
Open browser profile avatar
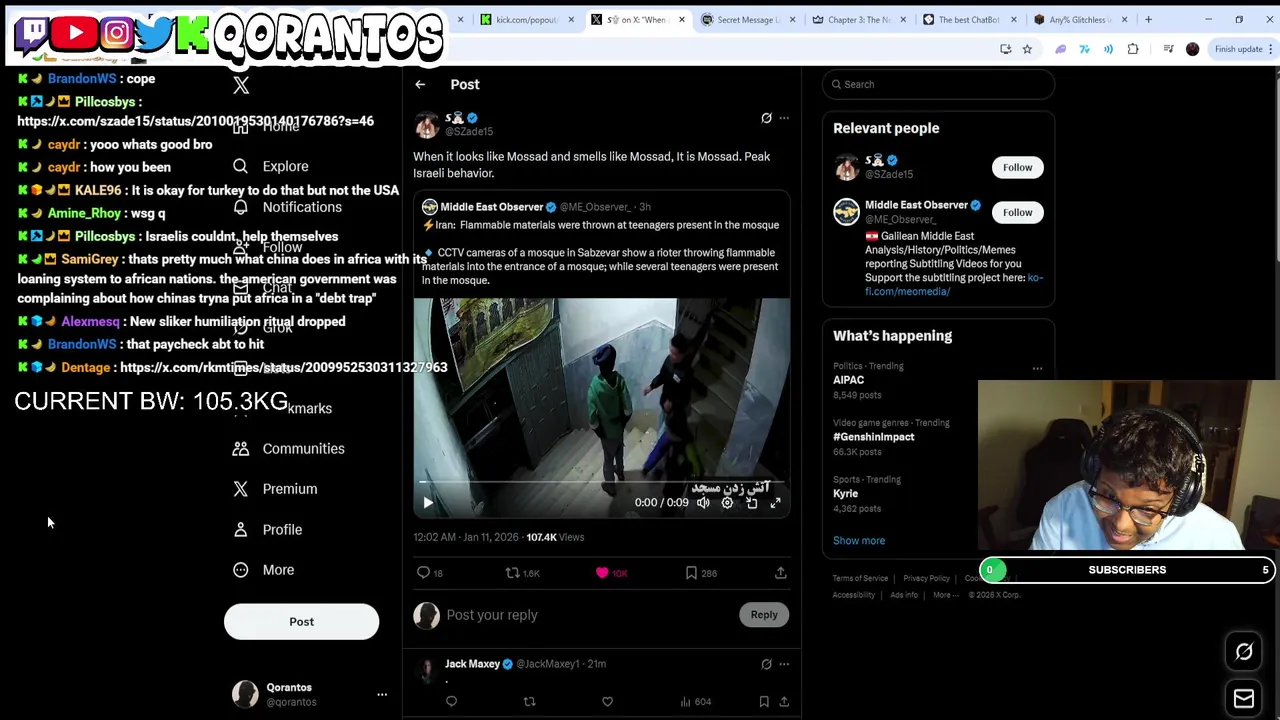click(x=1192, y=49)
